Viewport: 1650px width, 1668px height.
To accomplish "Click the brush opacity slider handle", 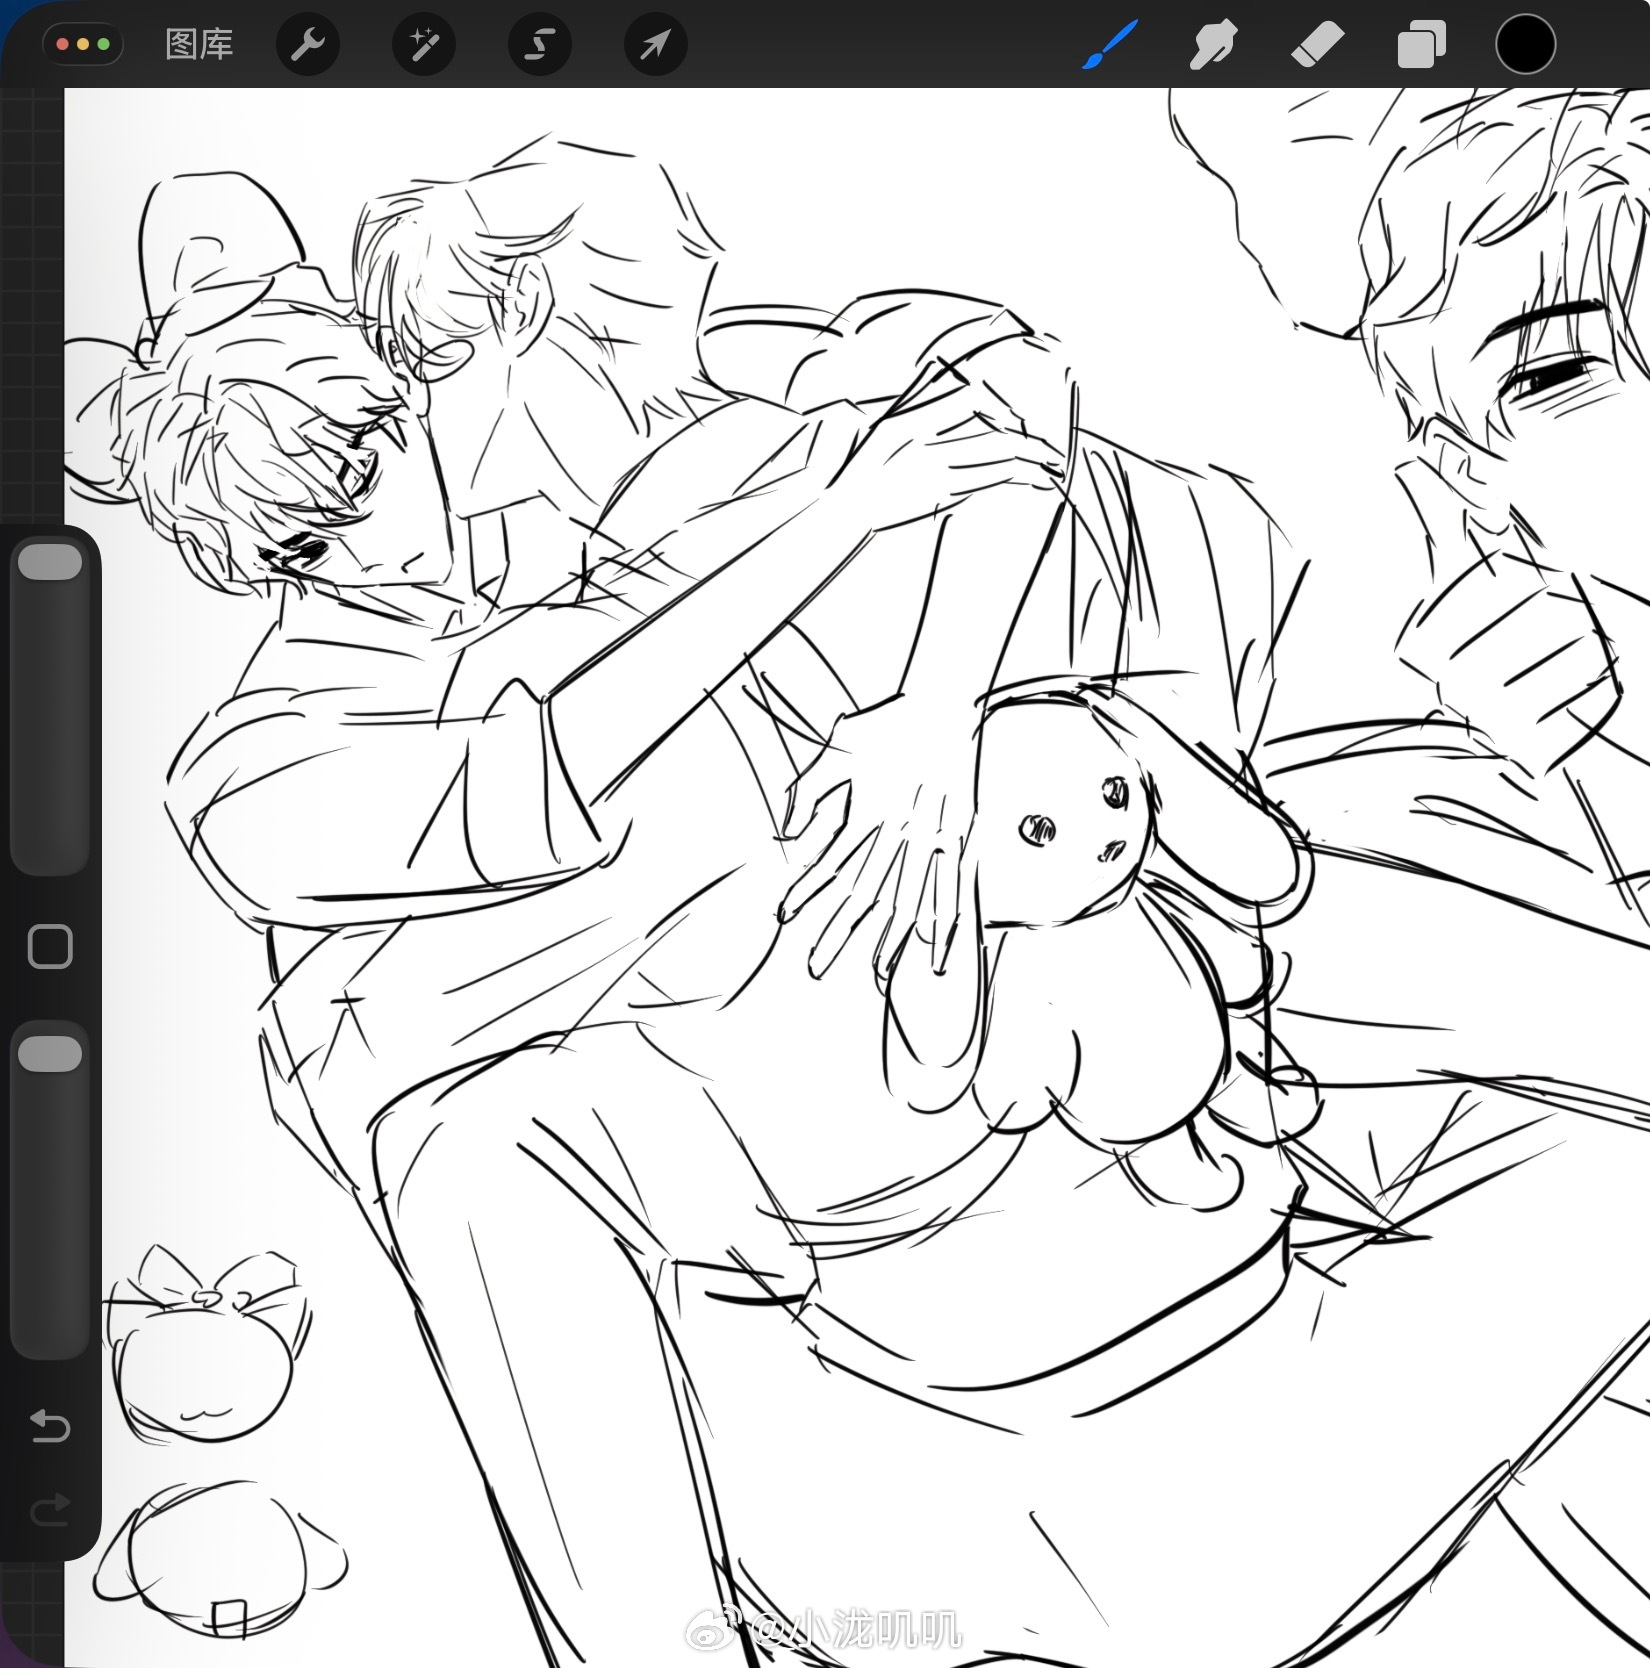I will pyautogui.click(x=50, y=1054).
